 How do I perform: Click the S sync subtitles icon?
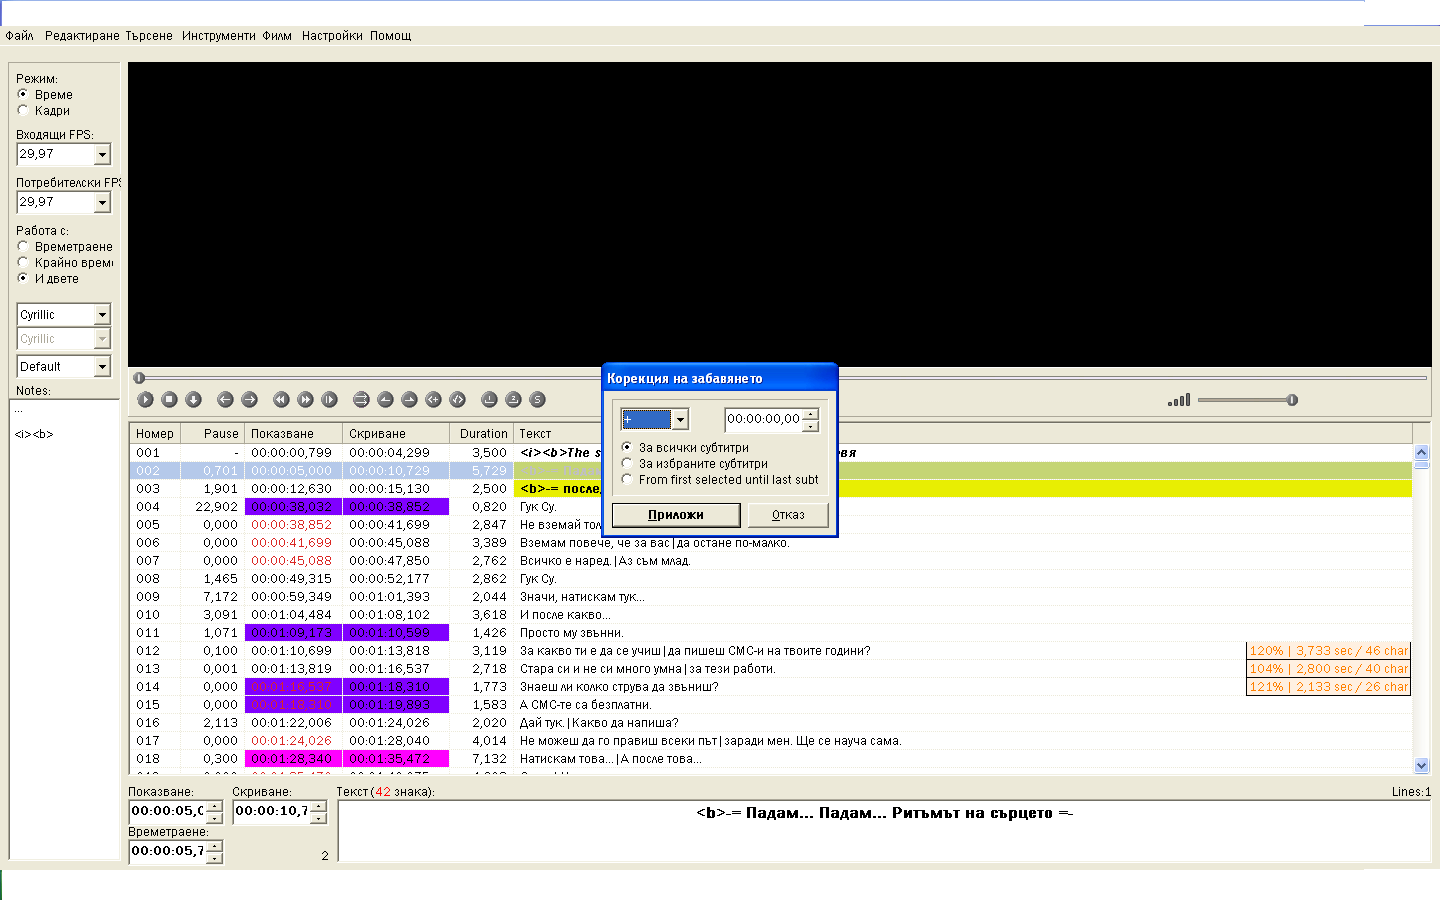pos(538,399)
